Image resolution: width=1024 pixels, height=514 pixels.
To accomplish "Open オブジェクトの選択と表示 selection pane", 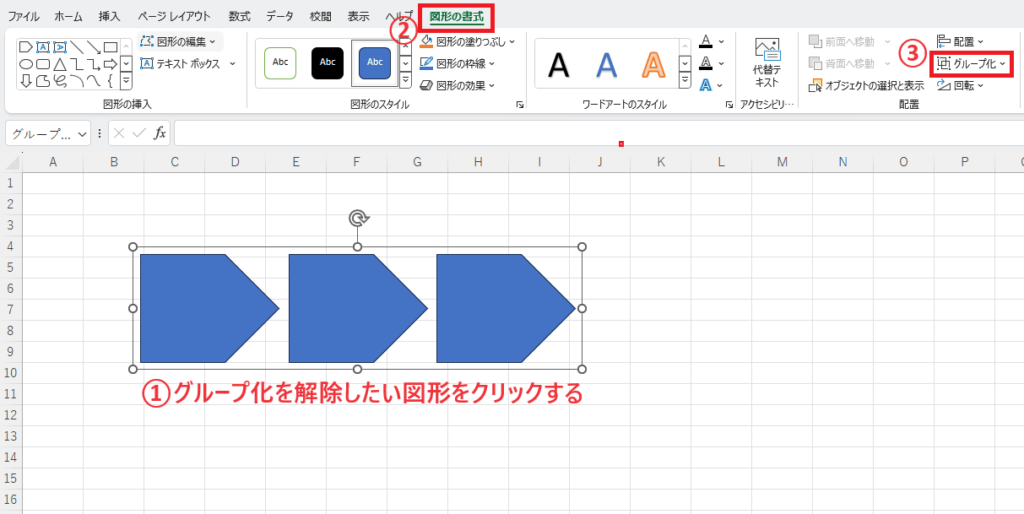I will 866,85.
